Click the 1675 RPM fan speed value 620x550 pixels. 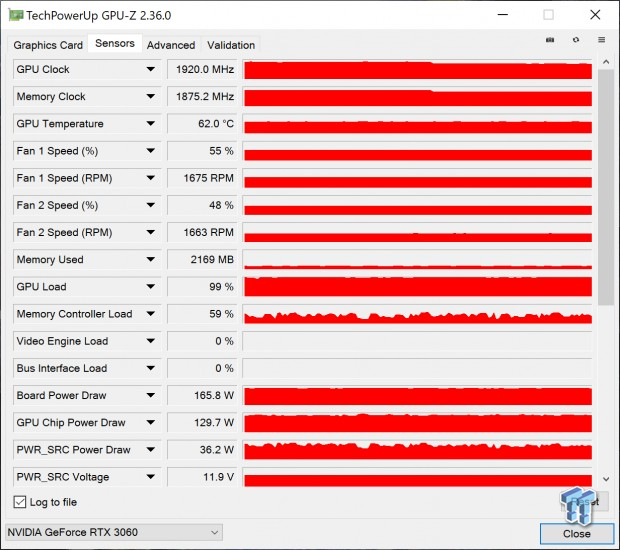202,178
